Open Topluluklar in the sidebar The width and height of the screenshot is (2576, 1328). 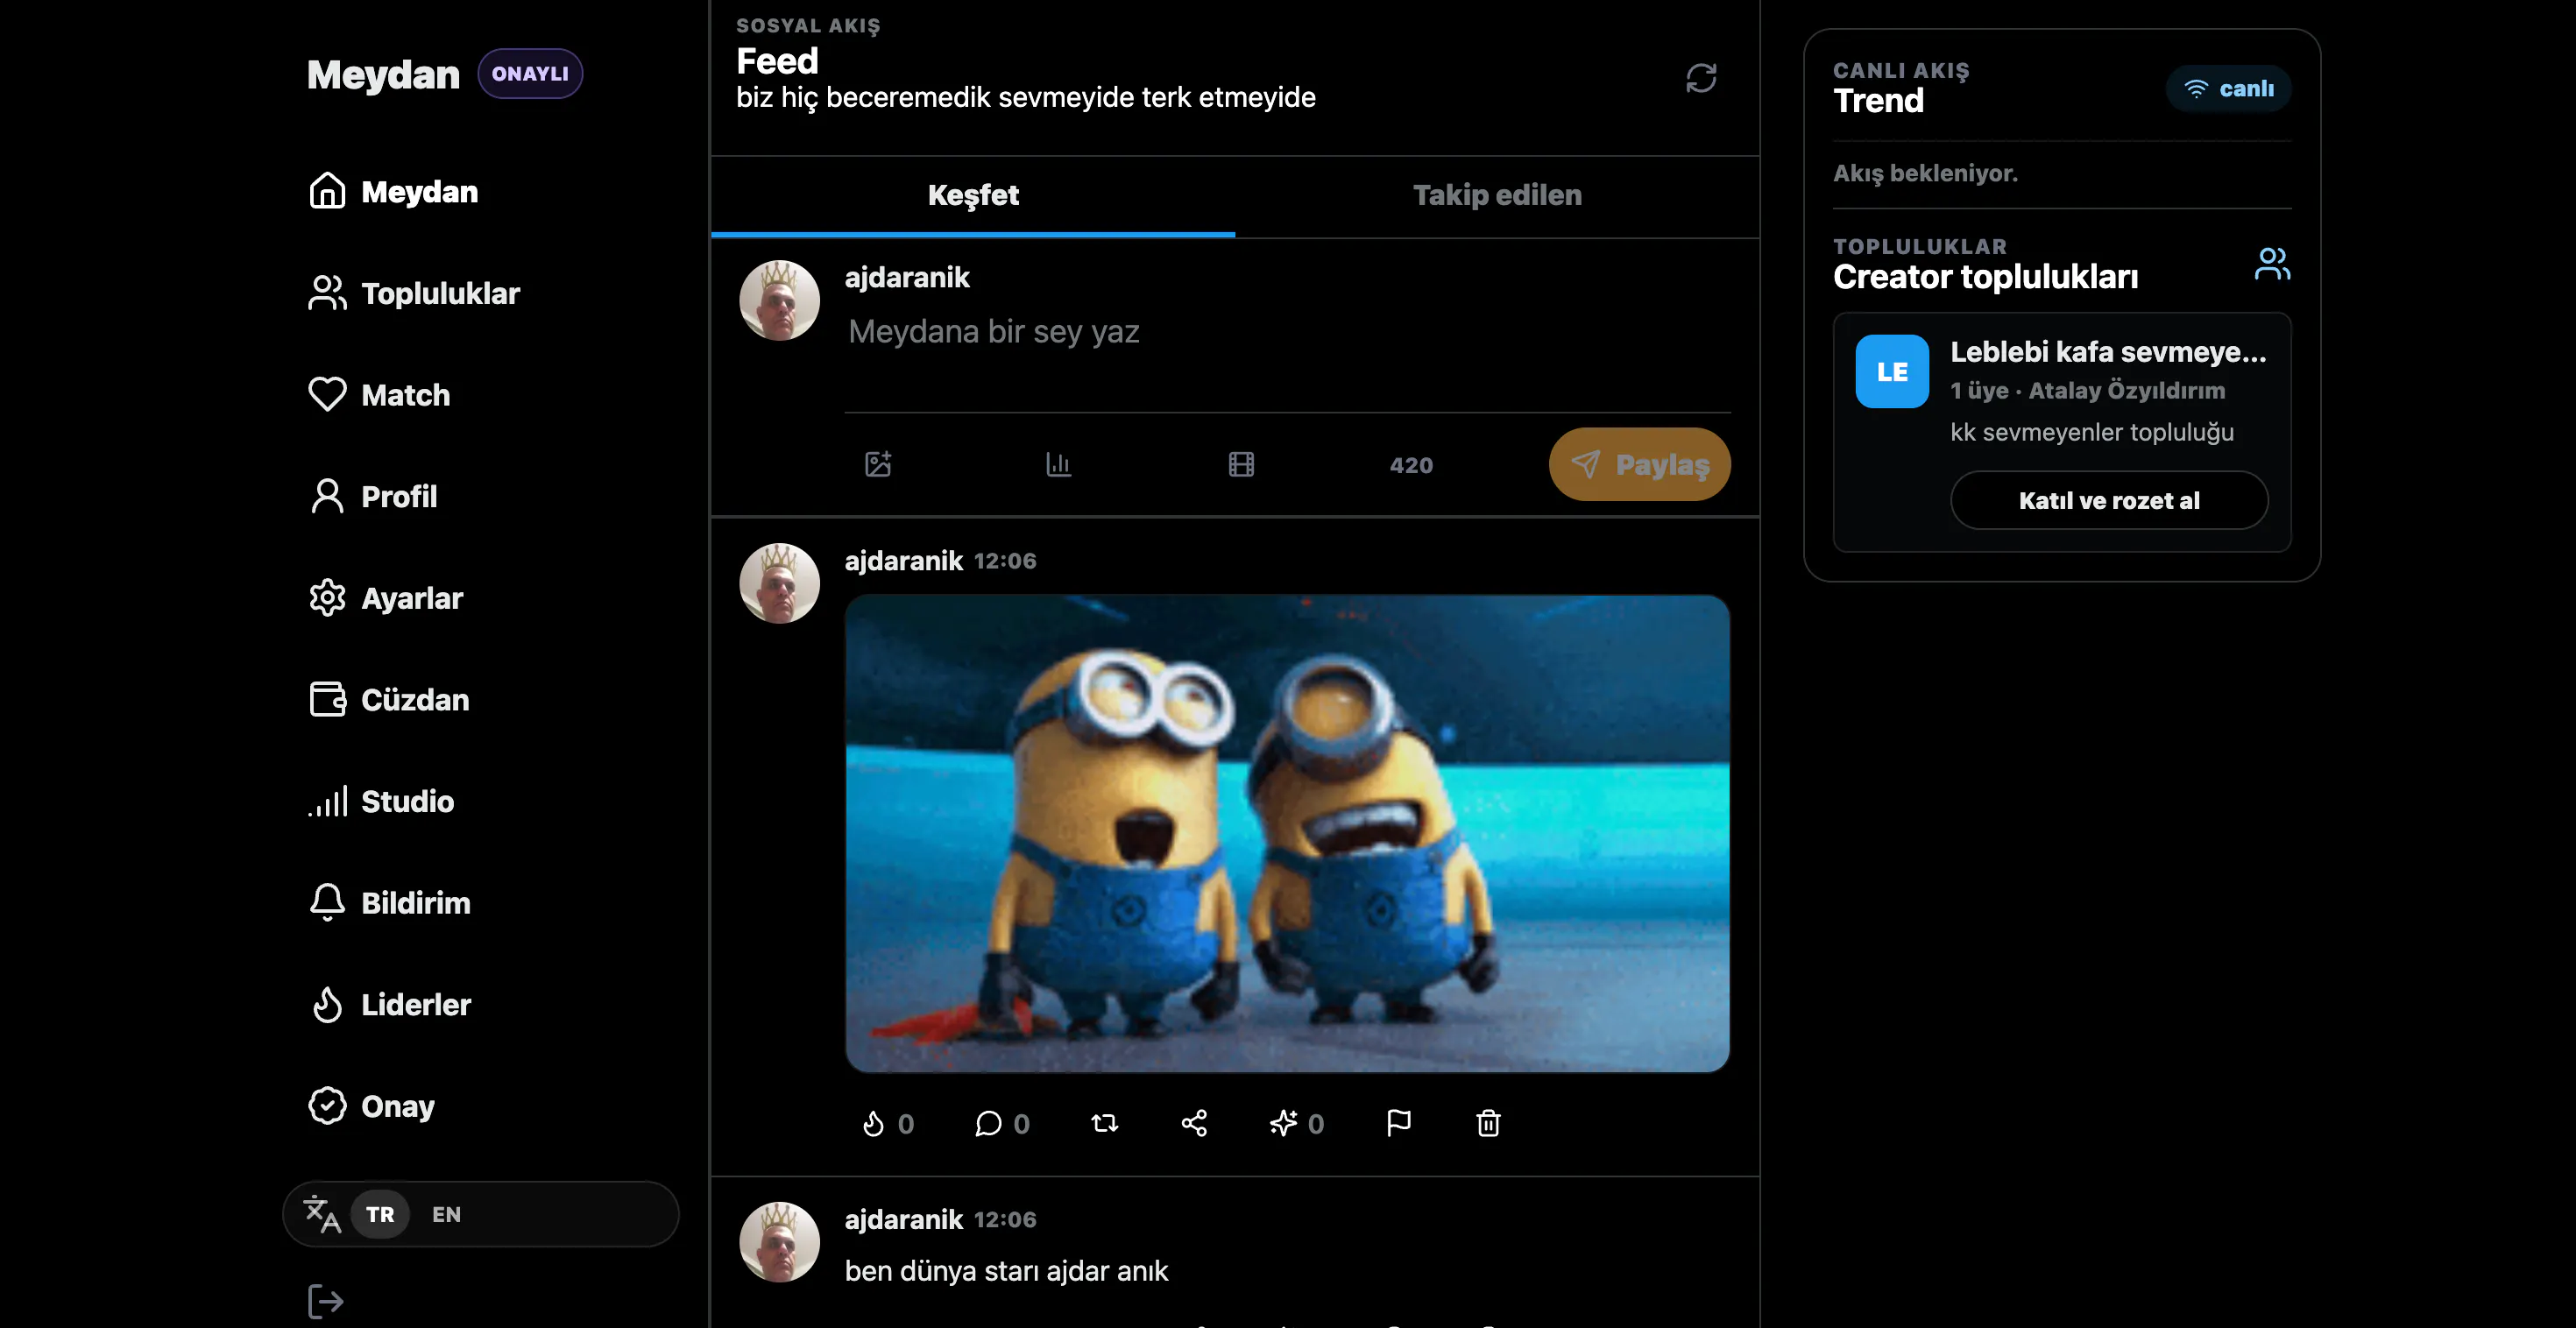tap(415, 293)
